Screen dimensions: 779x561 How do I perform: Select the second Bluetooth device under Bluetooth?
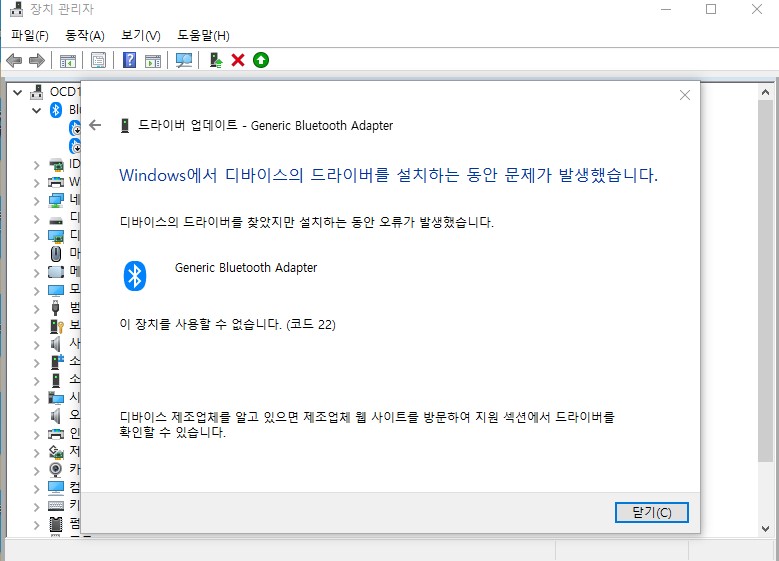pyautogui.click(x=76, y=146)
